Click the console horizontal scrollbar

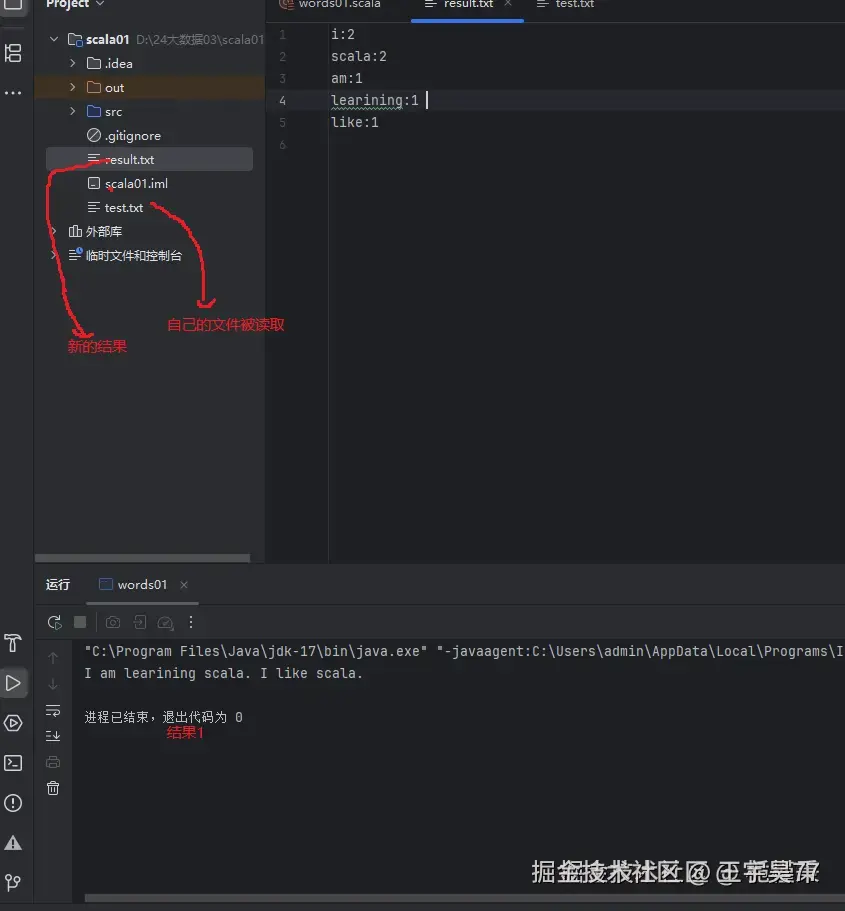click(464, 898)
